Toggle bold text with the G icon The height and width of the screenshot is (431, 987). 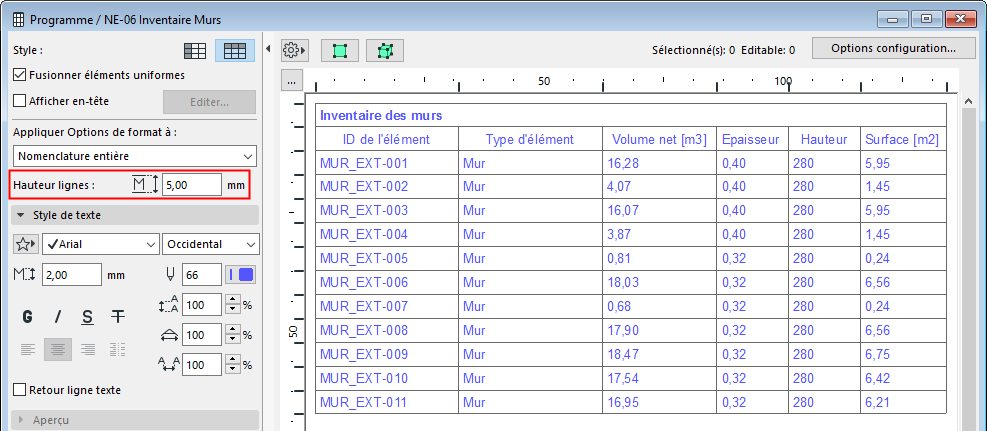(27, 317)
